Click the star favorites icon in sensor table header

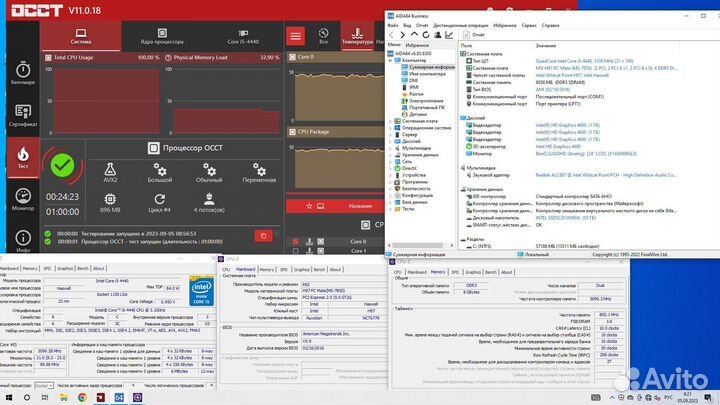click(309, 206)
